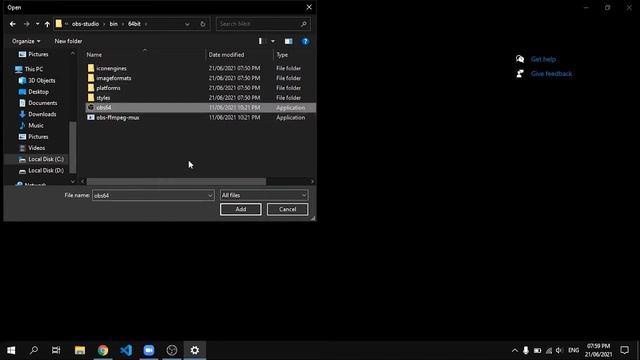
Task: Go back using the Back arrow
Action: pyautogui.click(x=13, y=24)
